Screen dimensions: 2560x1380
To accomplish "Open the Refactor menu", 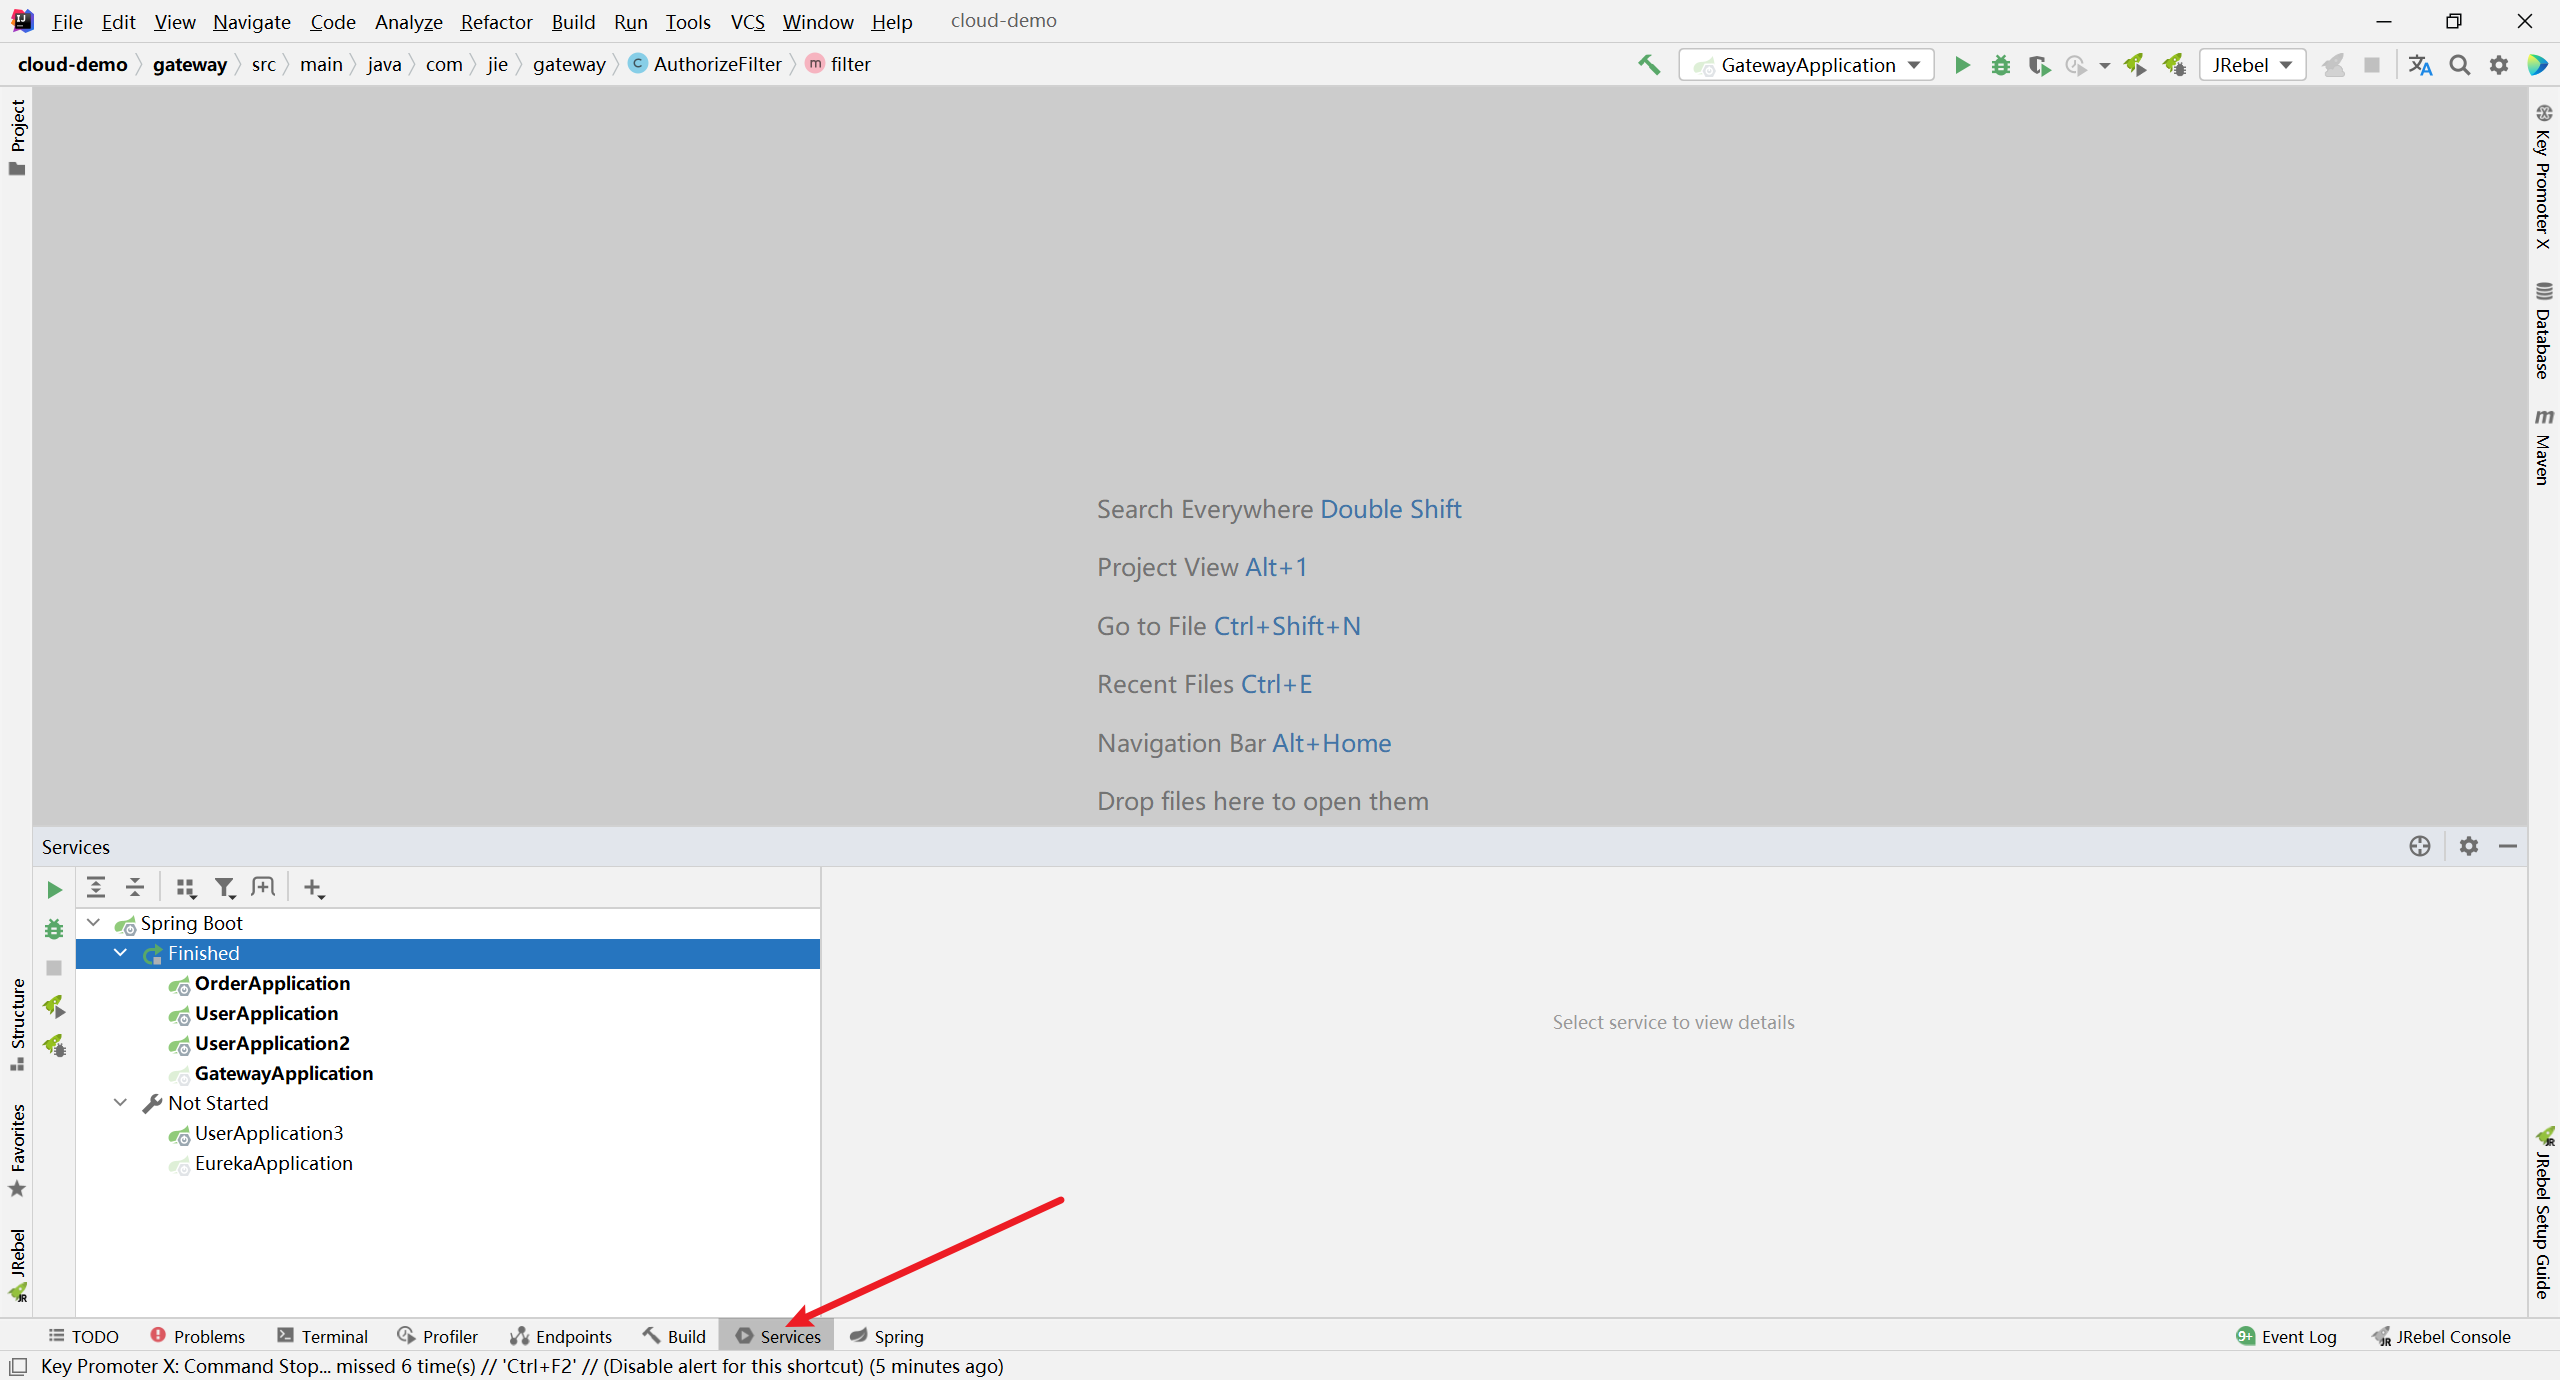I will (x=496, y=21).
